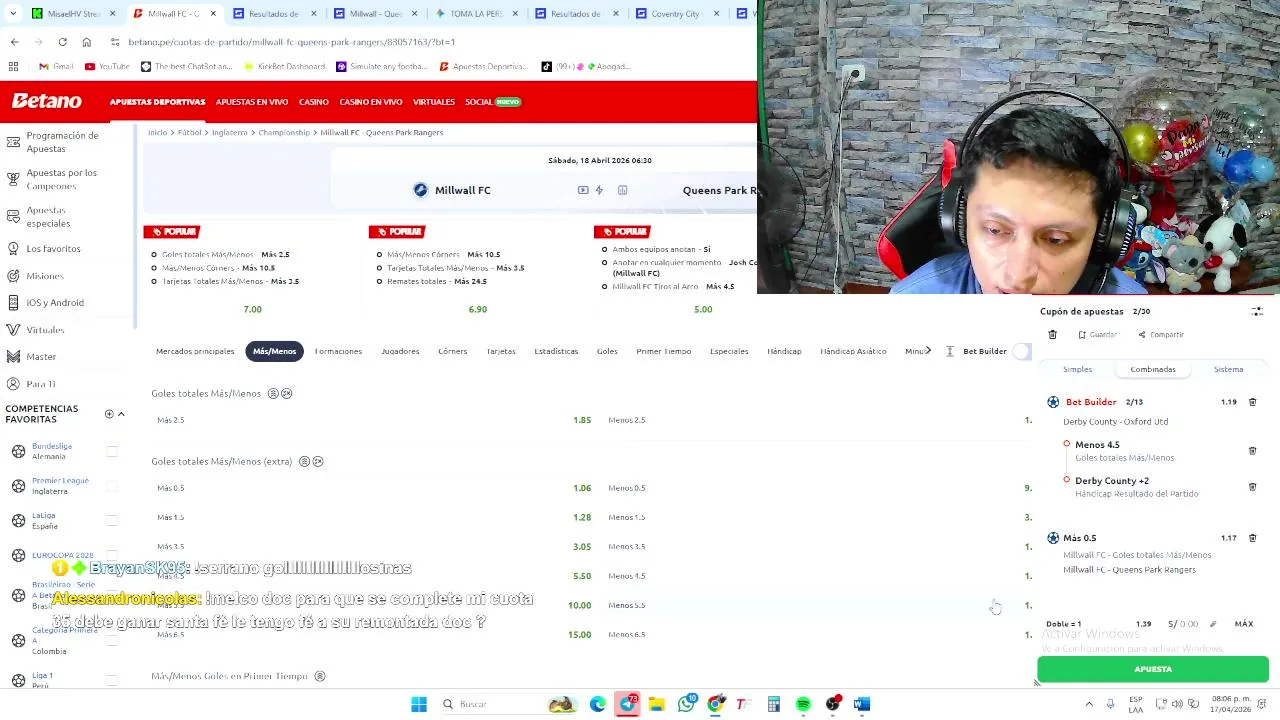Open the Calculator from the taskbar
1280x720 pixels.
coord(773,704)
